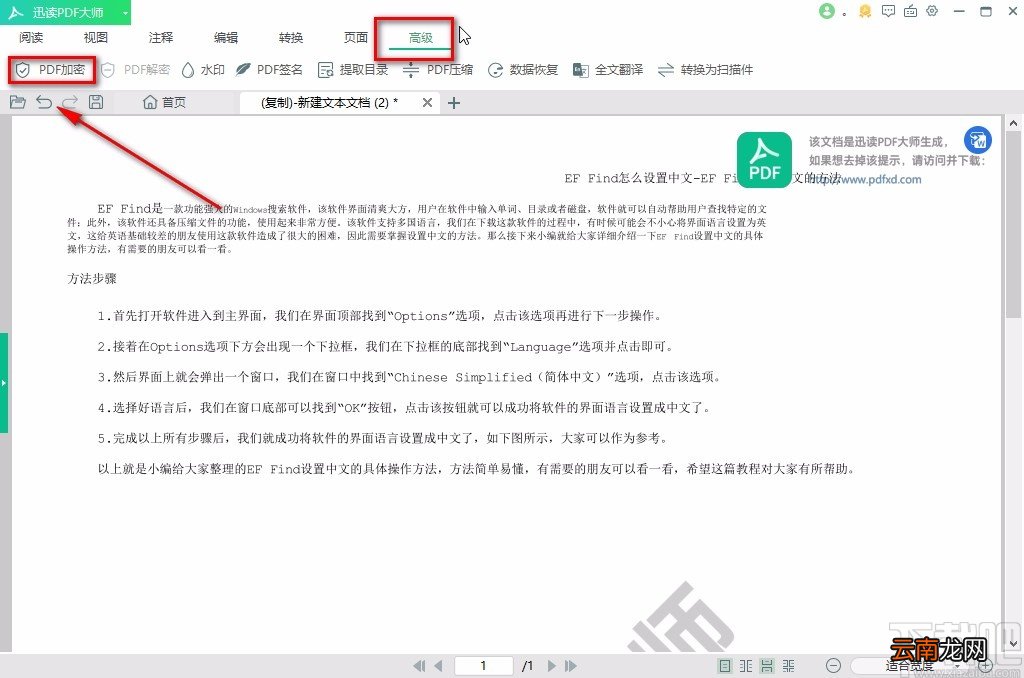This screenshot has width=1024, height=678.
Task: Select two-page view mode
Action: click(746, 666)
